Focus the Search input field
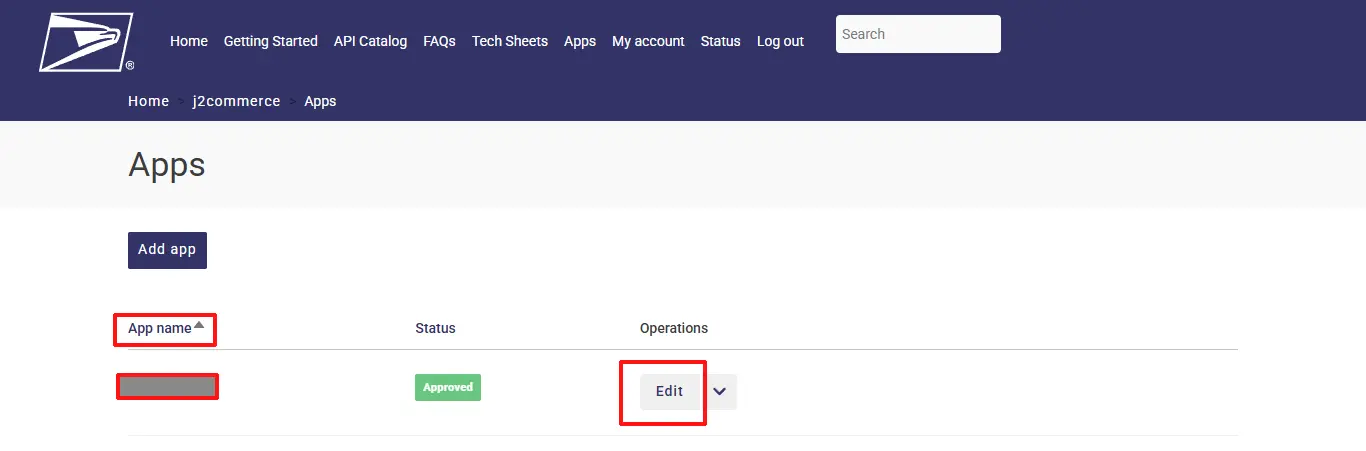The height and width of the screenshot is (451, 1366). click(x=918, y=34)
